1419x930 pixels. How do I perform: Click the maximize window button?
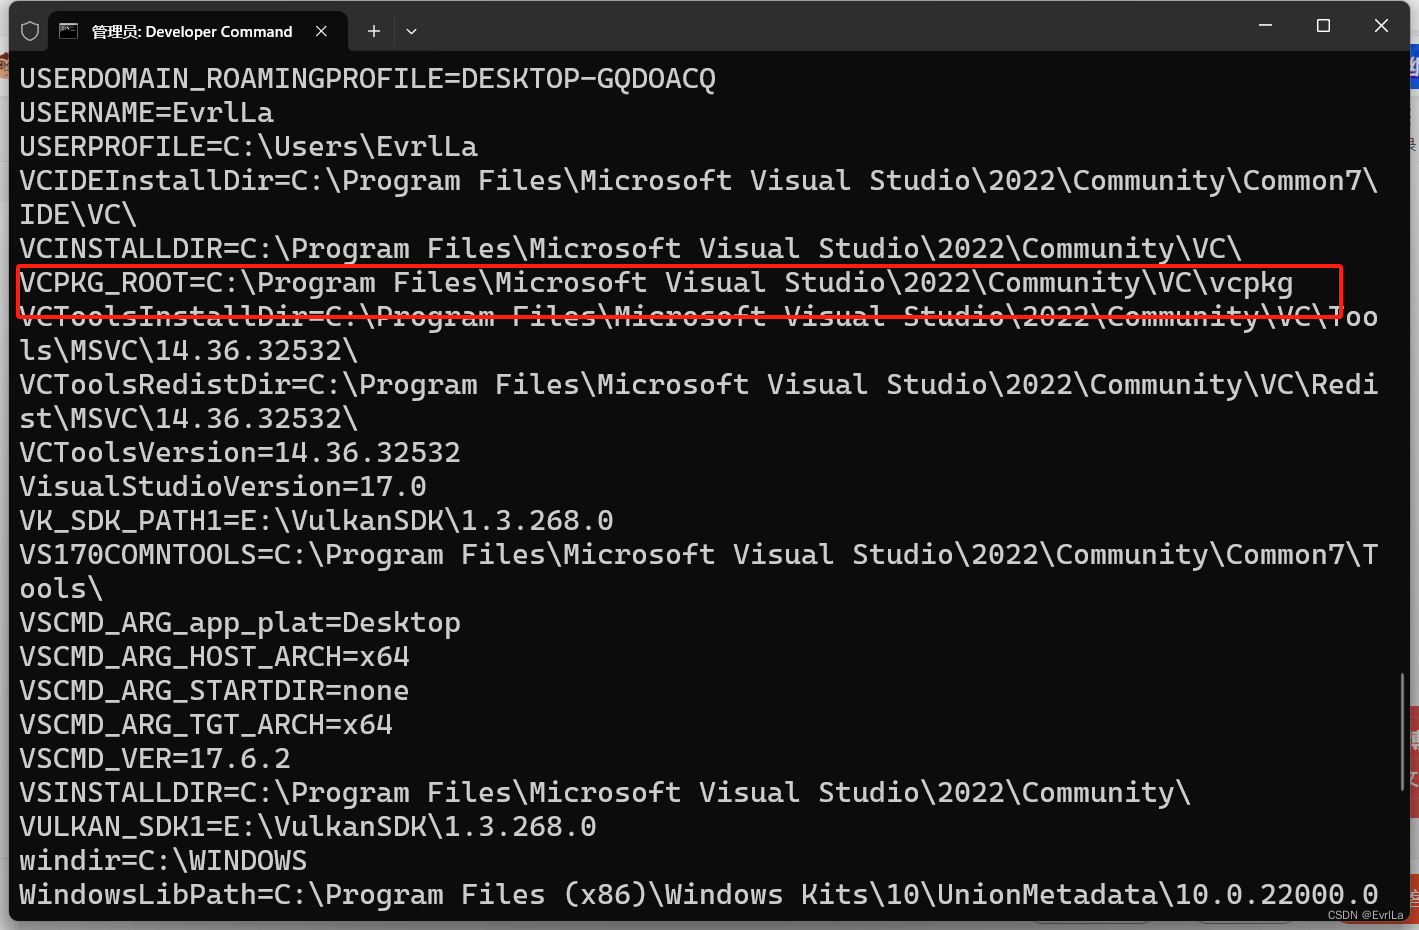[x=1323, y=26]
